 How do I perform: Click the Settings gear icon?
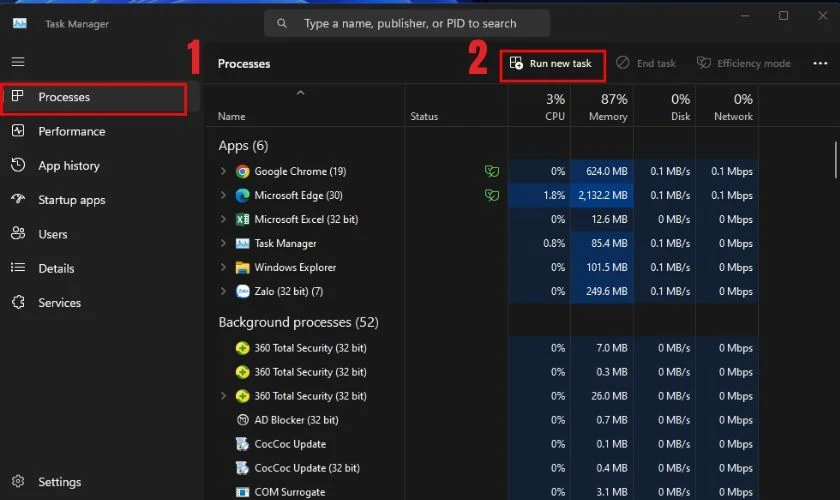click(18, 481)
